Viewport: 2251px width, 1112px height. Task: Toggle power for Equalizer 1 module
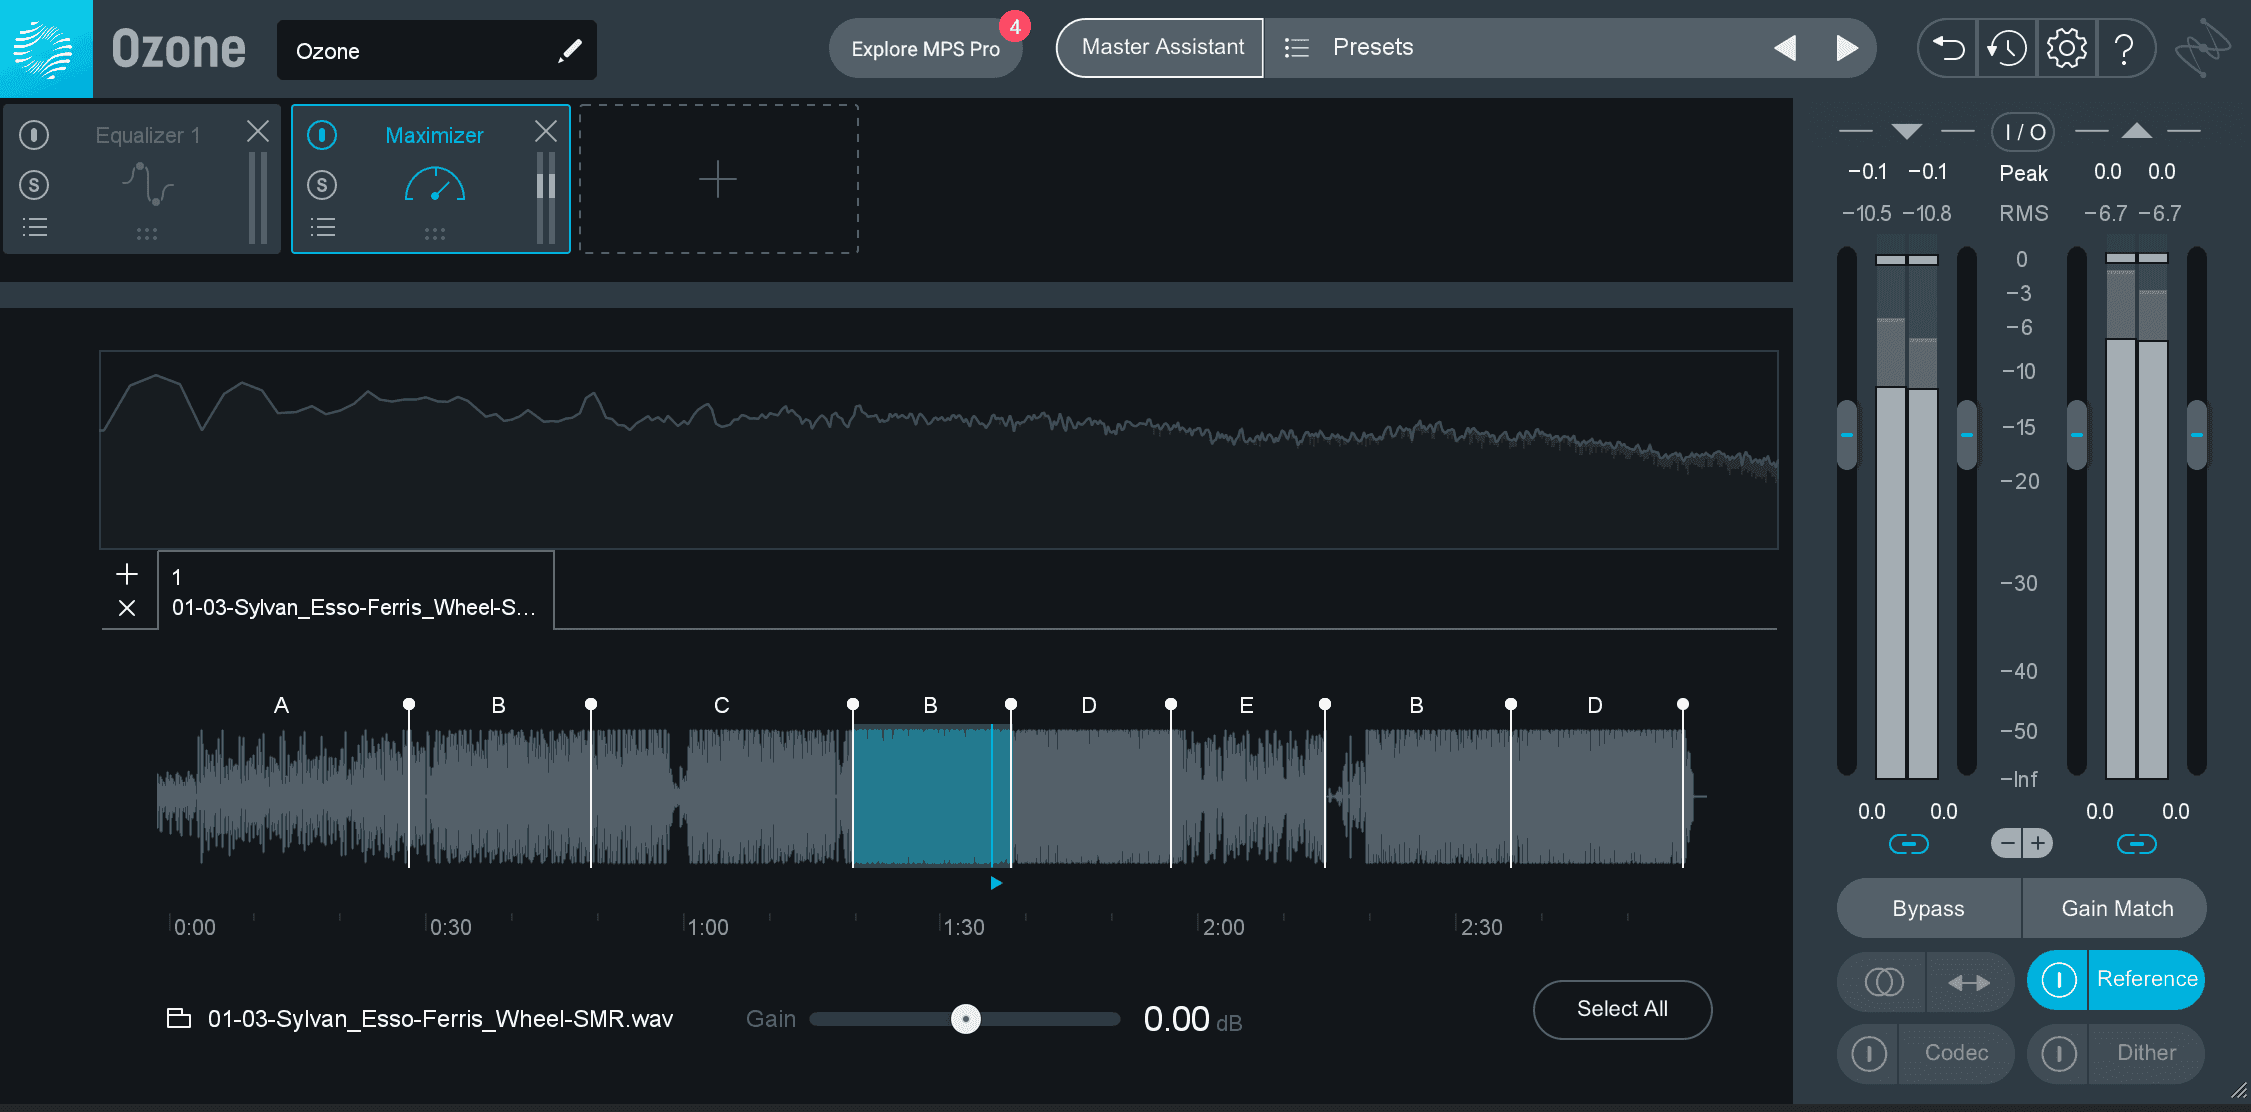[x=34, y=135]
